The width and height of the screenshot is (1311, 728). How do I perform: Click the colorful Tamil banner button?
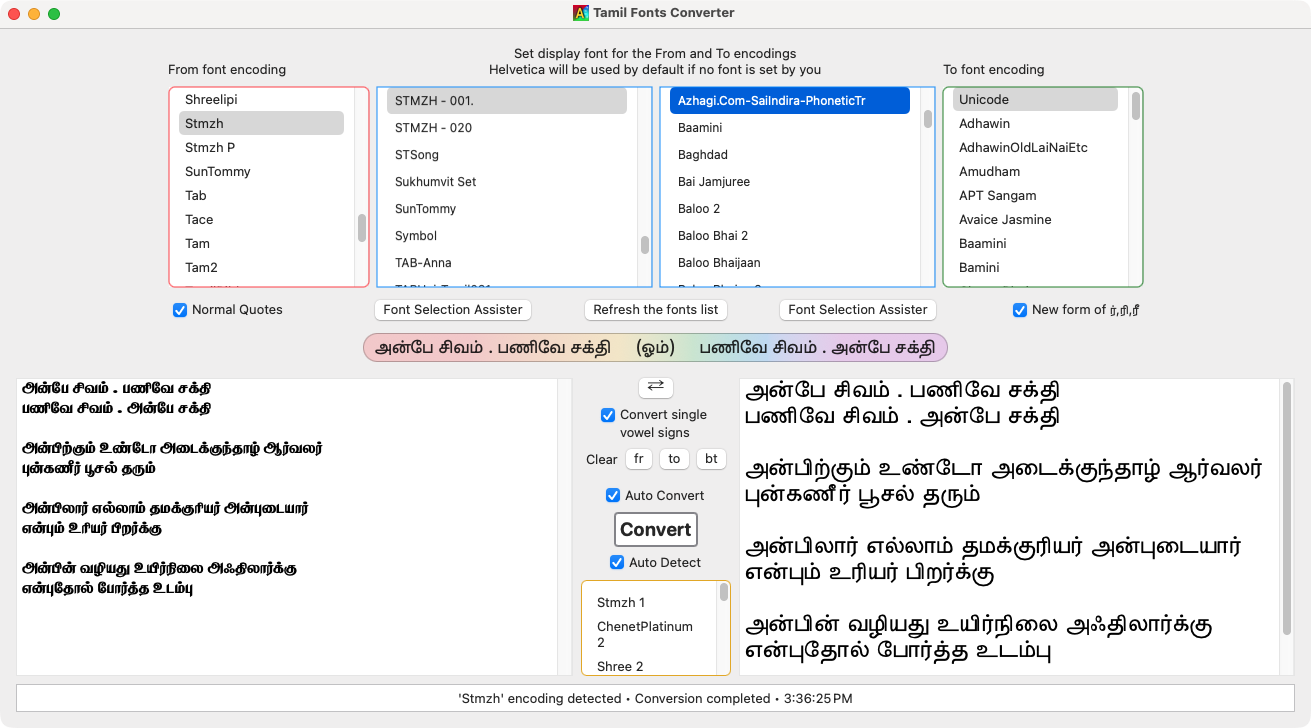(655, 348)
